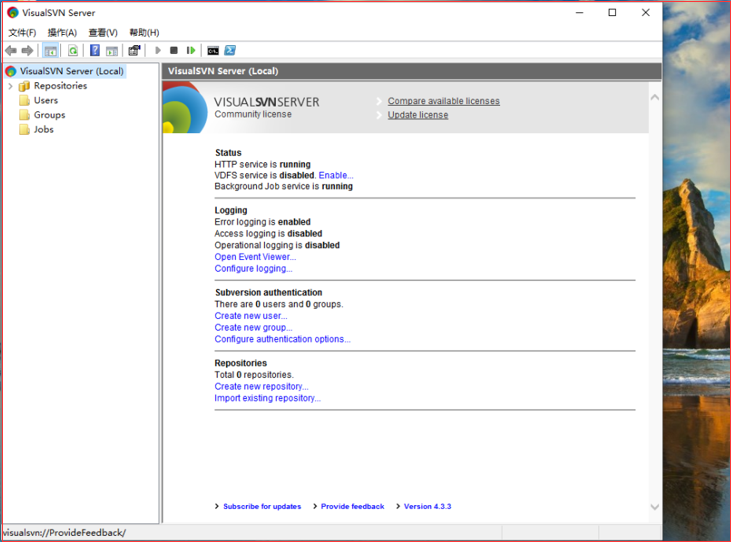The height and width of the screenshot is (542, 731).
Task: Open the server Properties toolbar icon
Action: [x=134, y=50]
